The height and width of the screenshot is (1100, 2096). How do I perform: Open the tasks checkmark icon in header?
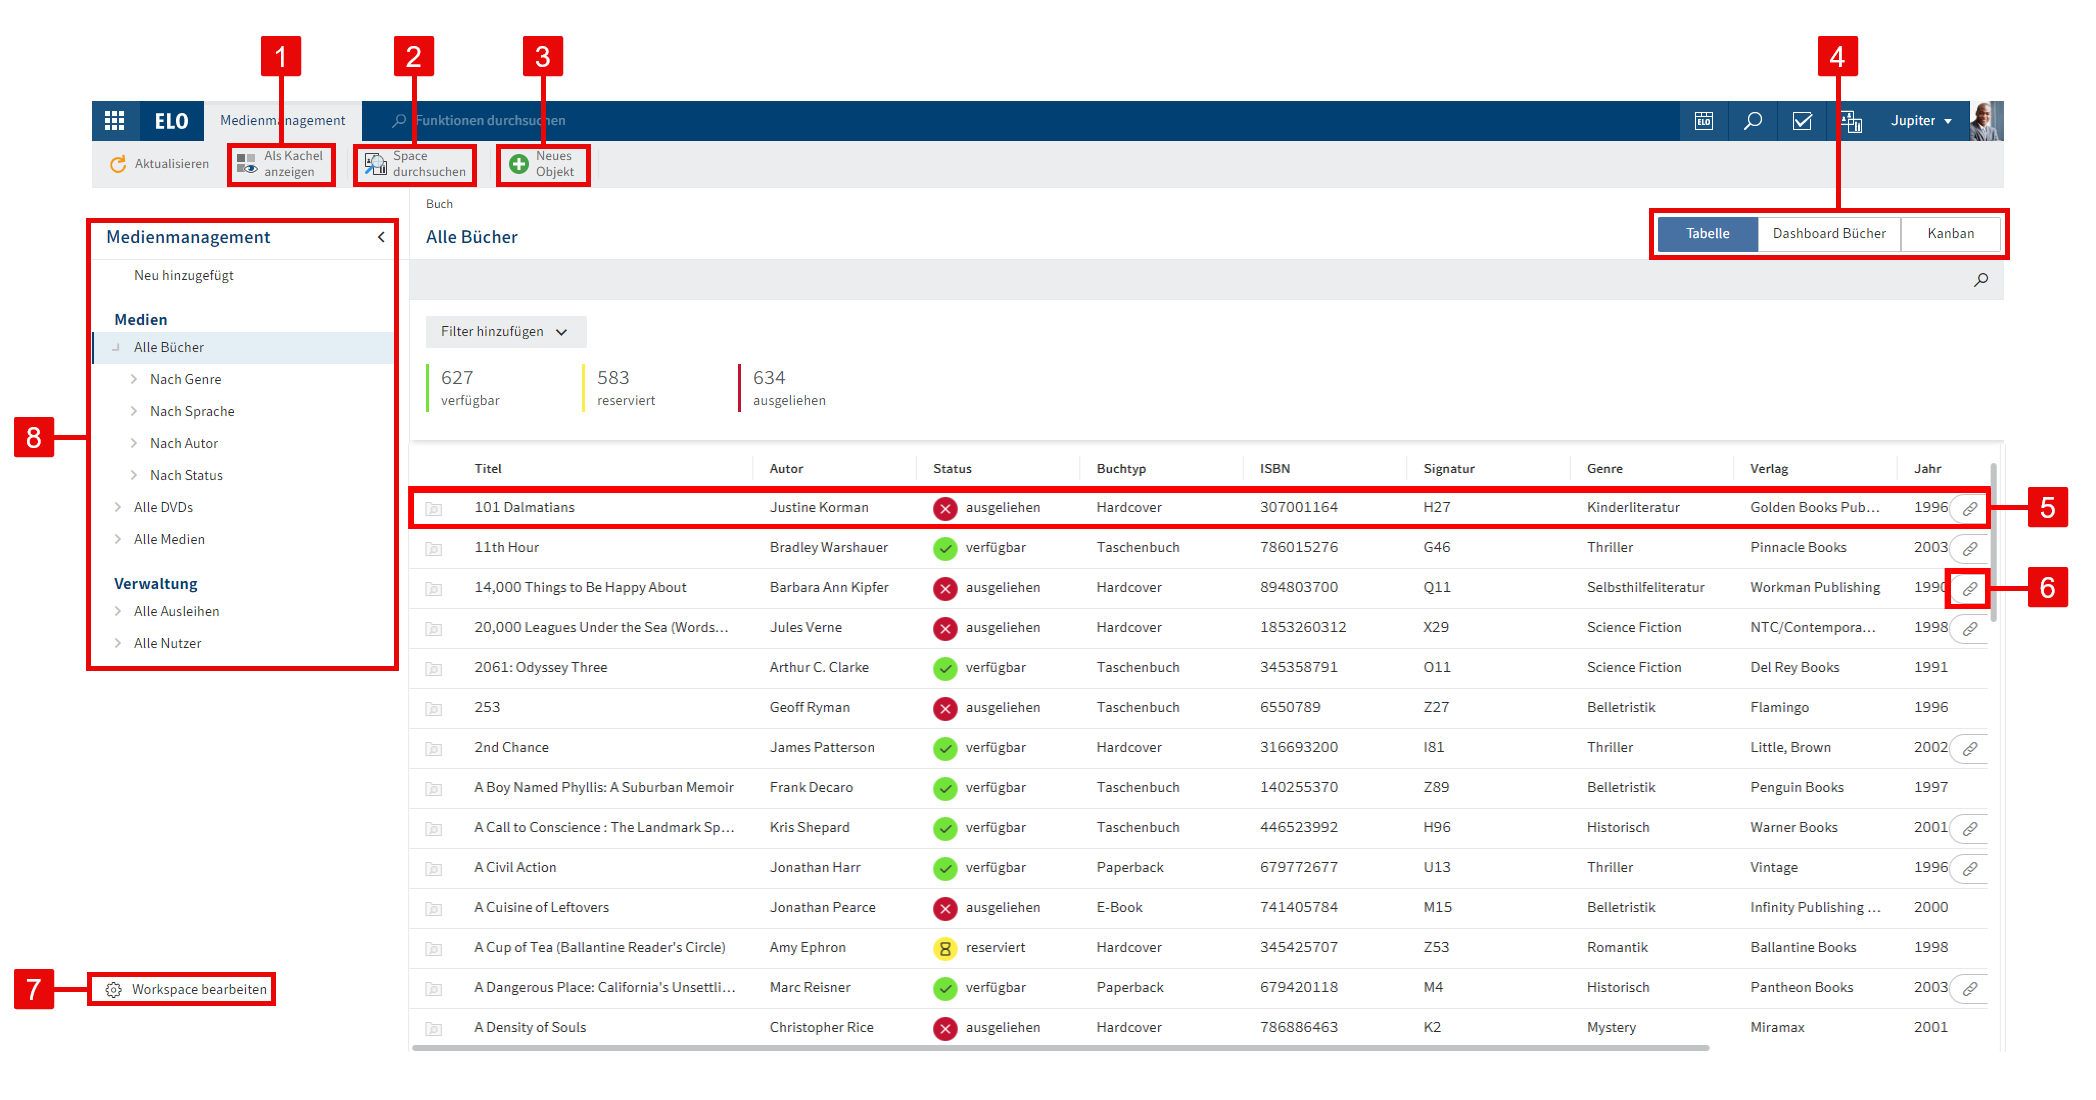[1802, 121]
